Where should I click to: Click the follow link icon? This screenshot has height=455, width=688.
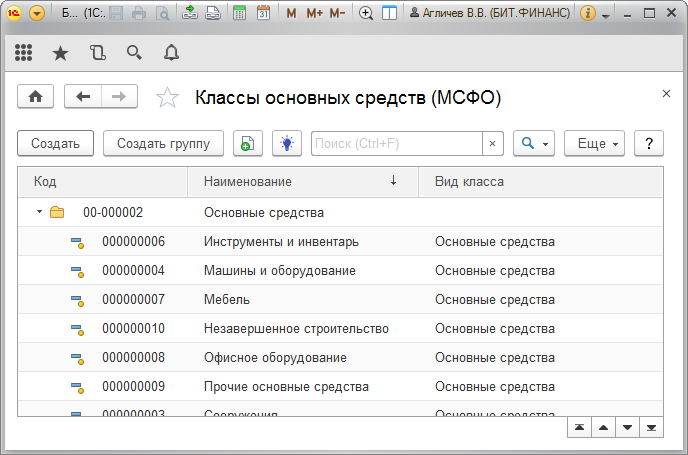click(x=213, y=13)
